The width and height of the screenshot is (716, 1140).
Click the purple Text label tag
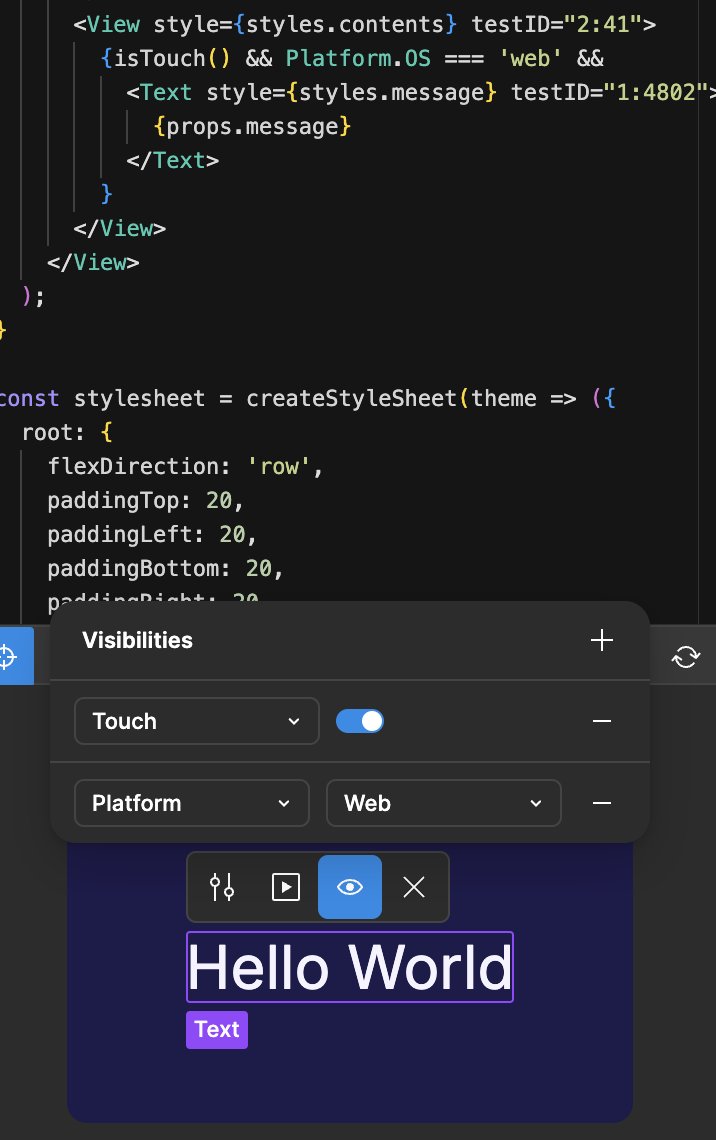pyautogui.click(x=217, y=1029)
